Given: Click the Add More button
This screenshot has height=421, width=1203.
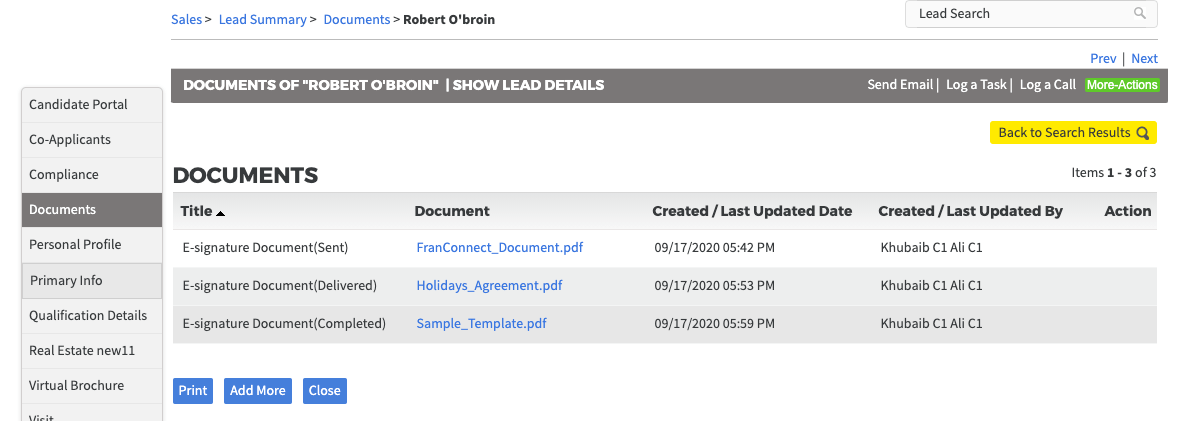Looking at the screenshot, I should pyautogui.click(x=257, y=391).
